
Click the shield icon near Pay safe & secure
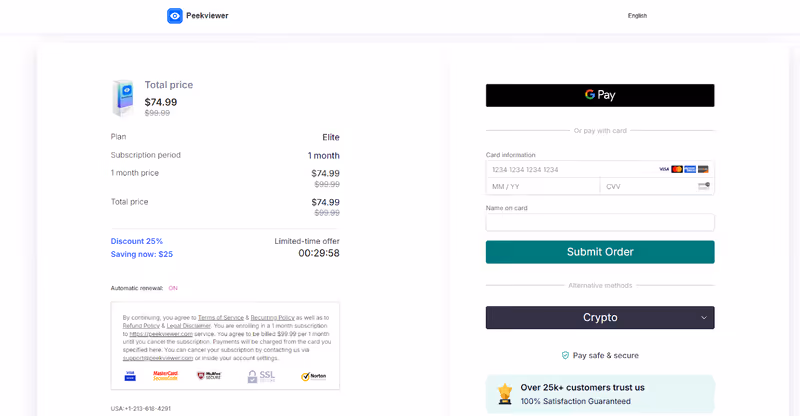565,355
